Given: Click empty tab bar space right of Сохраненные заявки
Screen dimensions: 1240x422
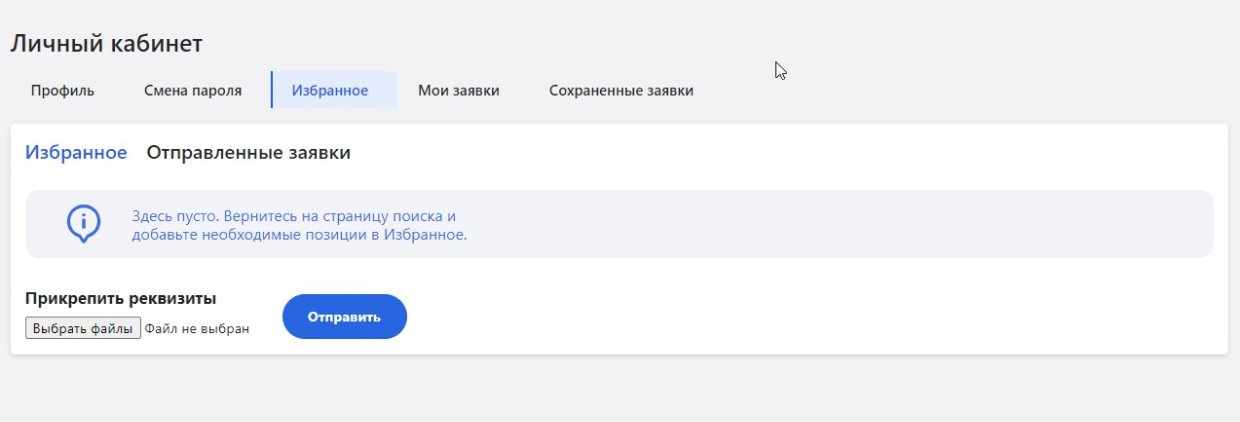Looking at the screenshot, I should (x=950, y=91).
